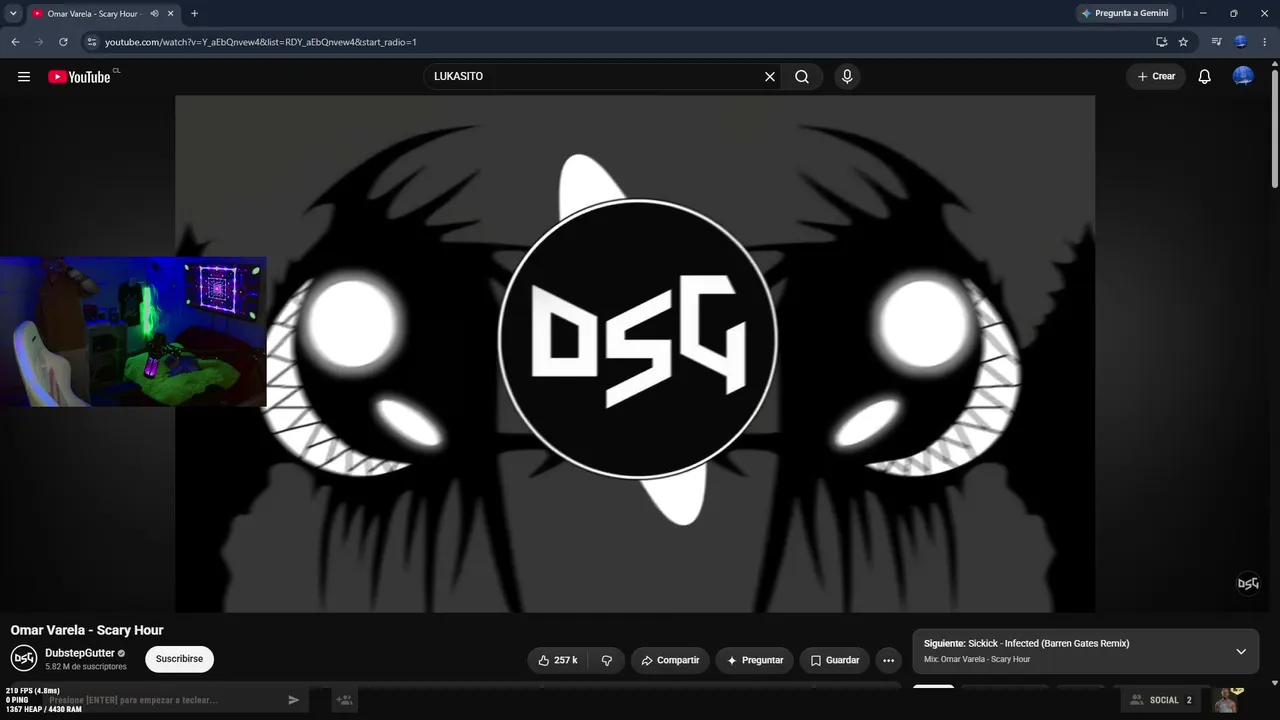The height and width of the screenshot is (720, 1280).
Task: View site information icon in address bar
Action: 91,42
